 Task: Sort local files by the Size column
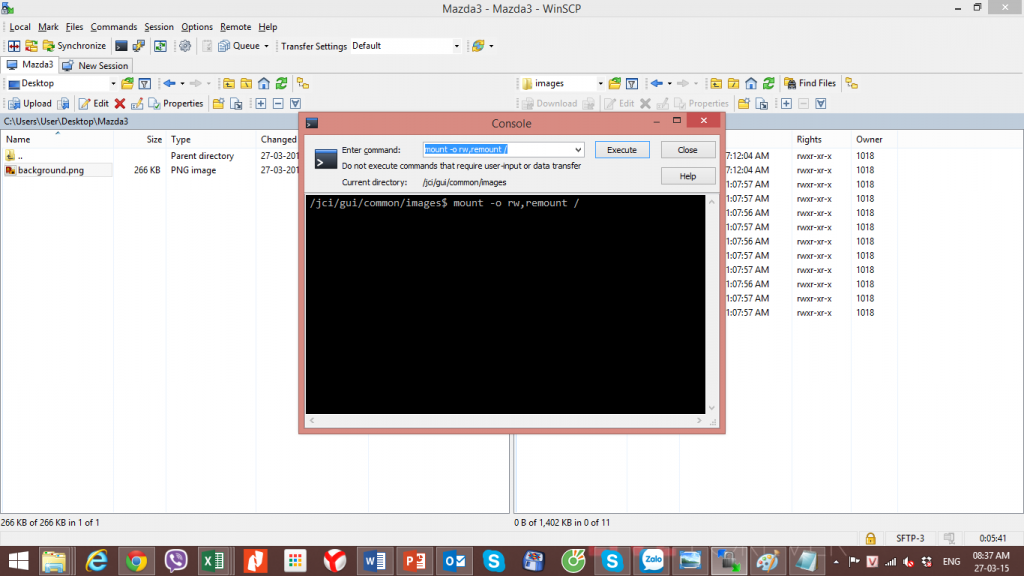point(140,139)
